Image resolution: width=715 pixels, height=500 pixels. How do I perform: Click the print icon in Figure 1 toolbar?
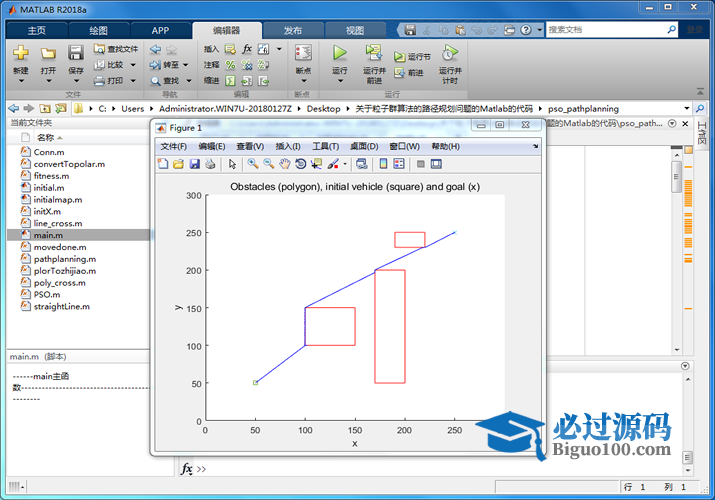point(210,164)
